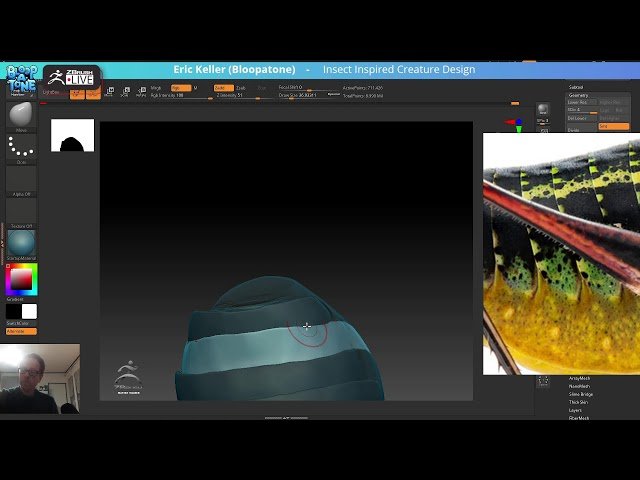
Task: Expand the ArrayMesh subpalette
Action: (579, 378)
